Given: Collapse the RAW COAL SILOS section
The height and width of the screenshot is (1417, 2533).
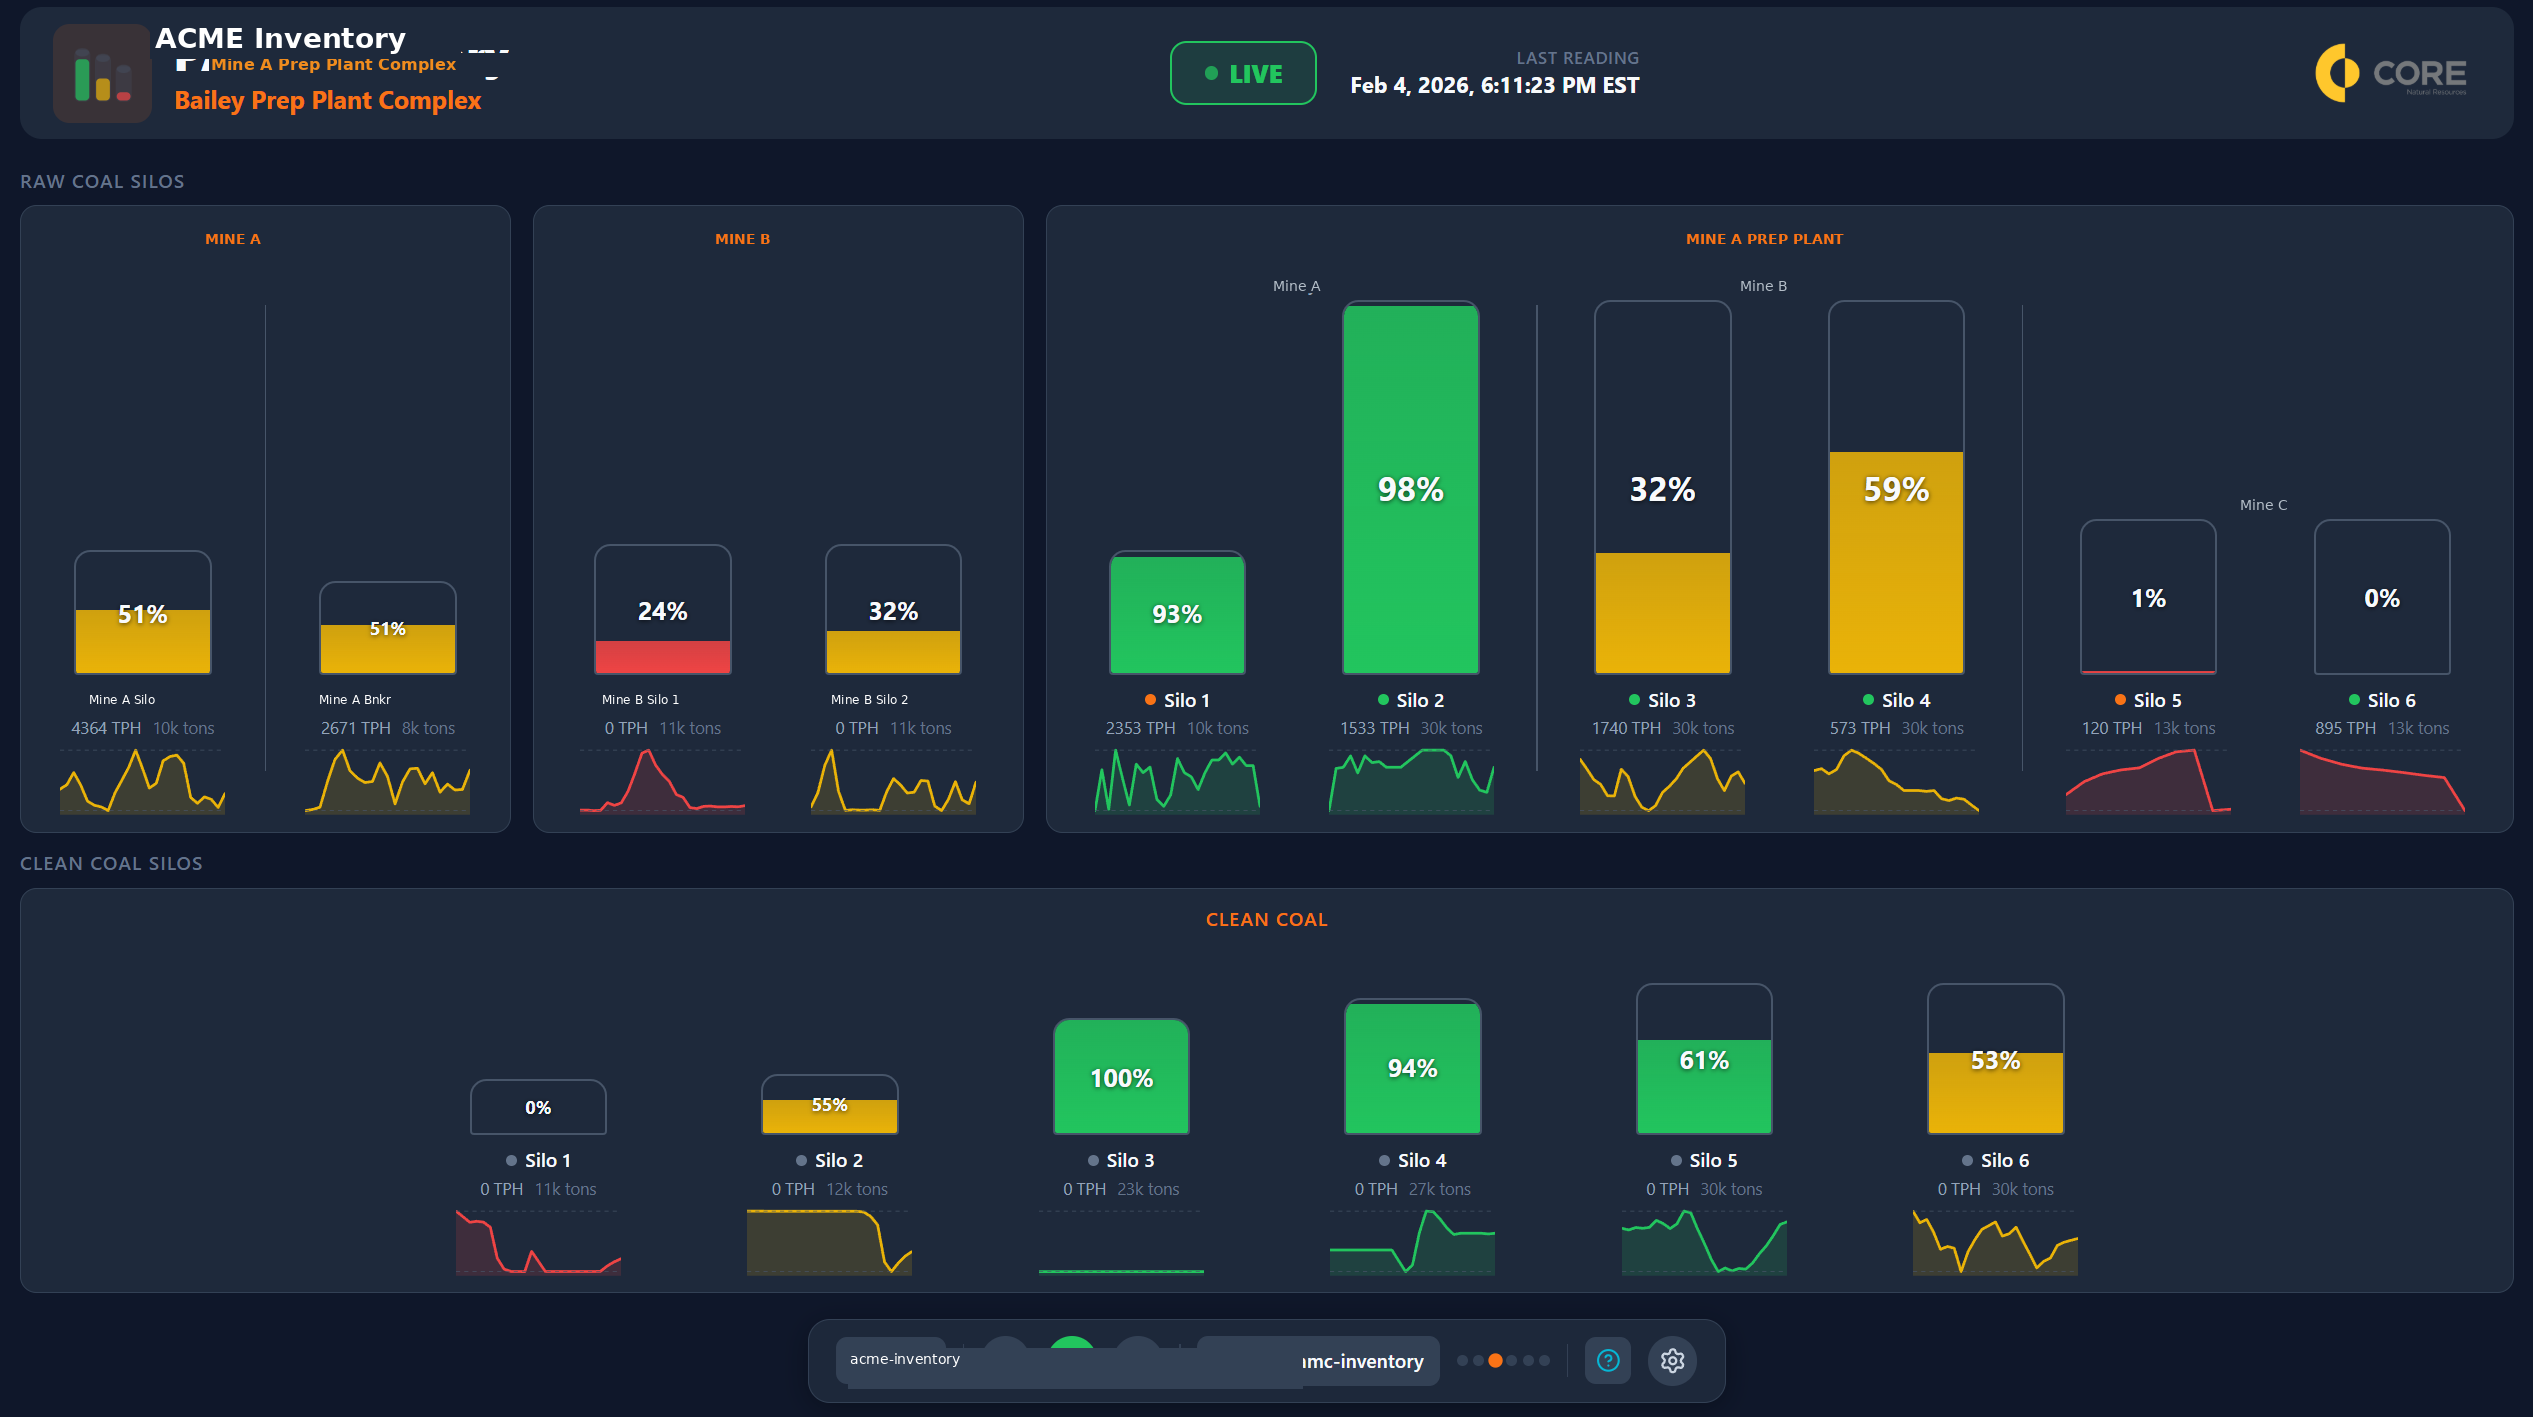Looking at the screenshot, I should (x=102, y=181).
